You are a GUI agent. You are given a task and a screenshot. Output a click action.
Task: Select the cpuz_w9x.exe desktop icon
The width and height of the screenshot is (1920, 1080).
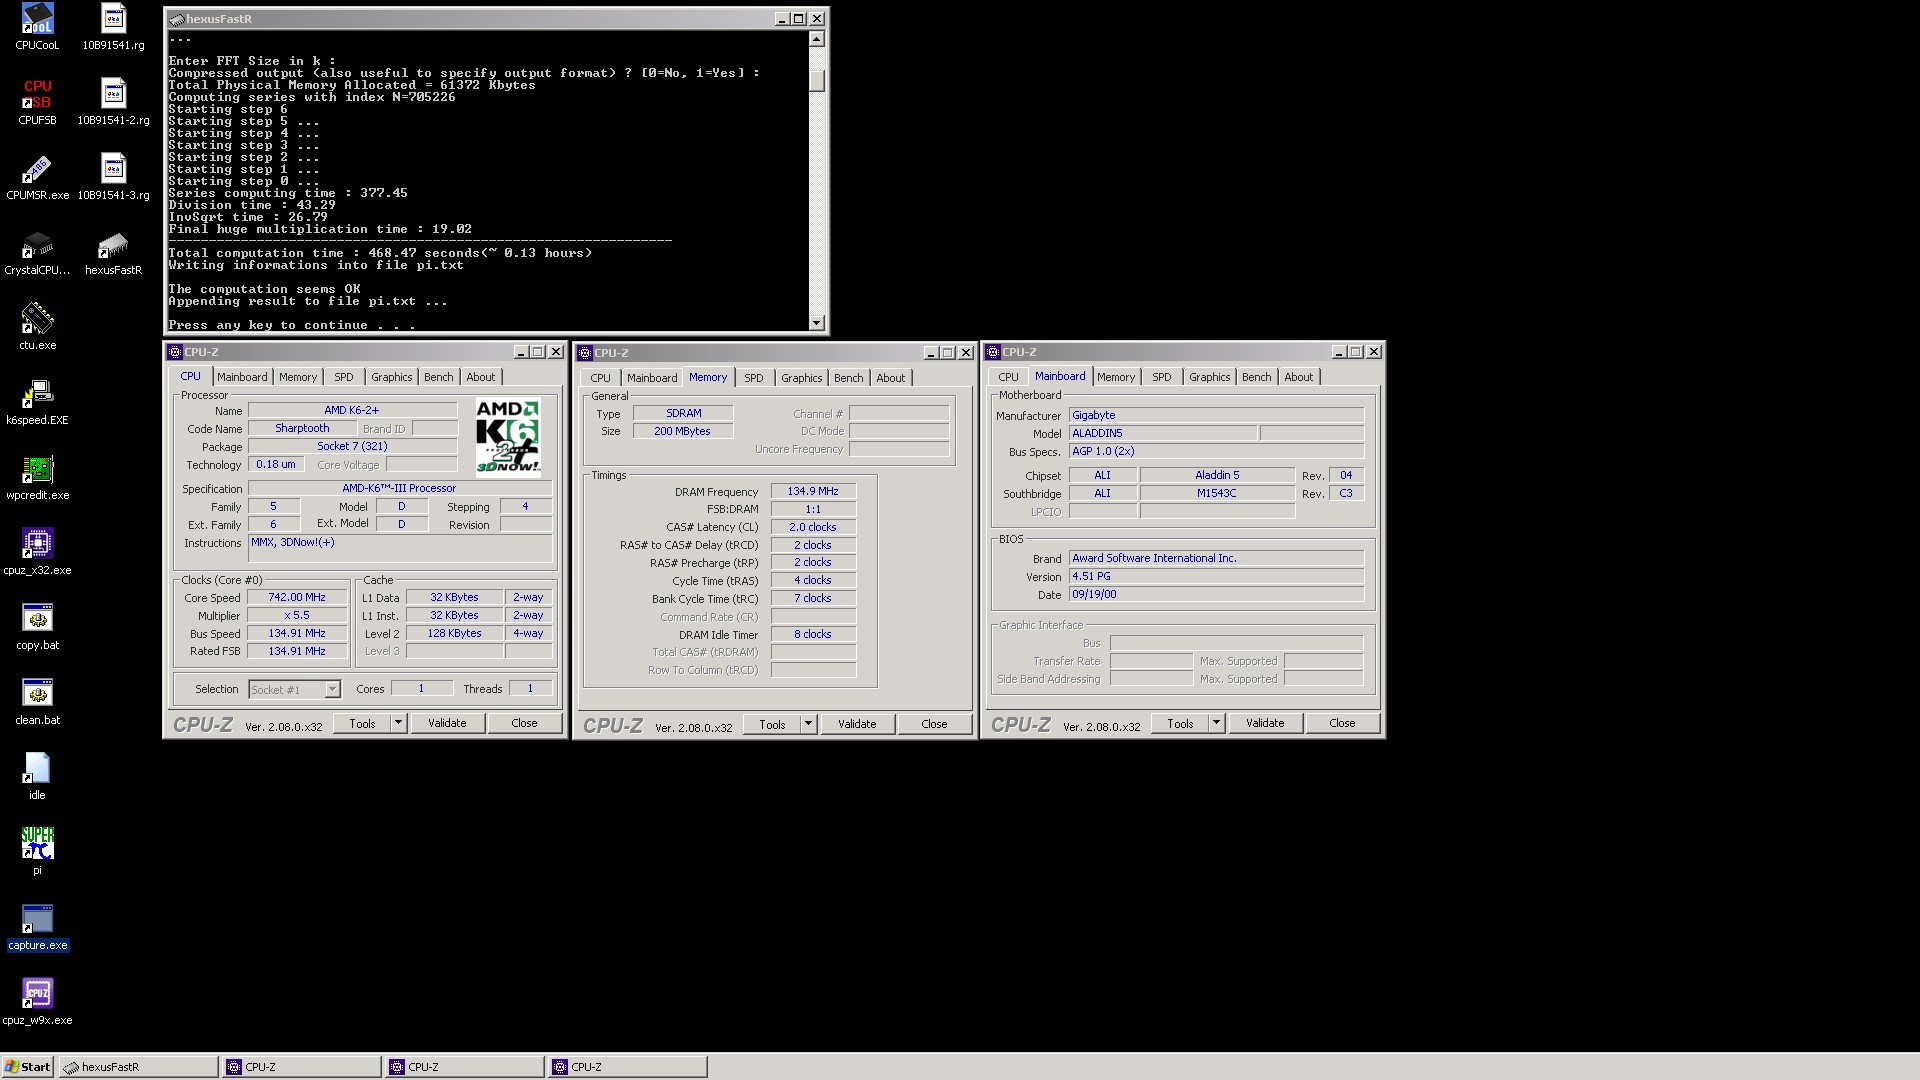pyautogui.click(x=37, y=994)
